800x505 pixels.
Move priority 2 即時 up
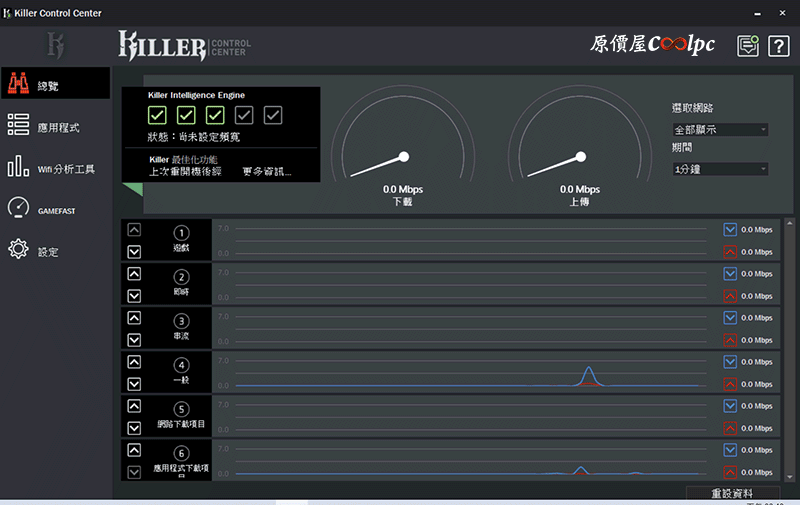(x=134, y=274)
